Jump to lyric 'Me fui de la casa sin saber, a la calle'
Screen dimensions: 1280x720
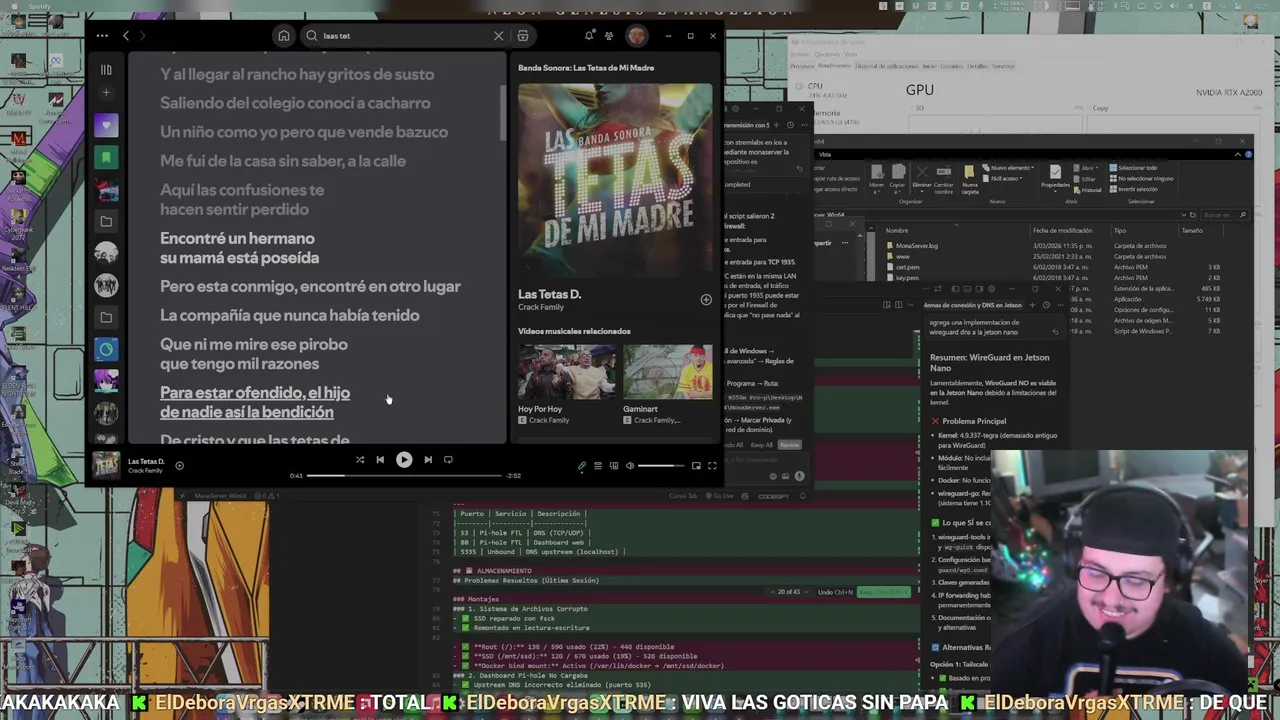283,161
